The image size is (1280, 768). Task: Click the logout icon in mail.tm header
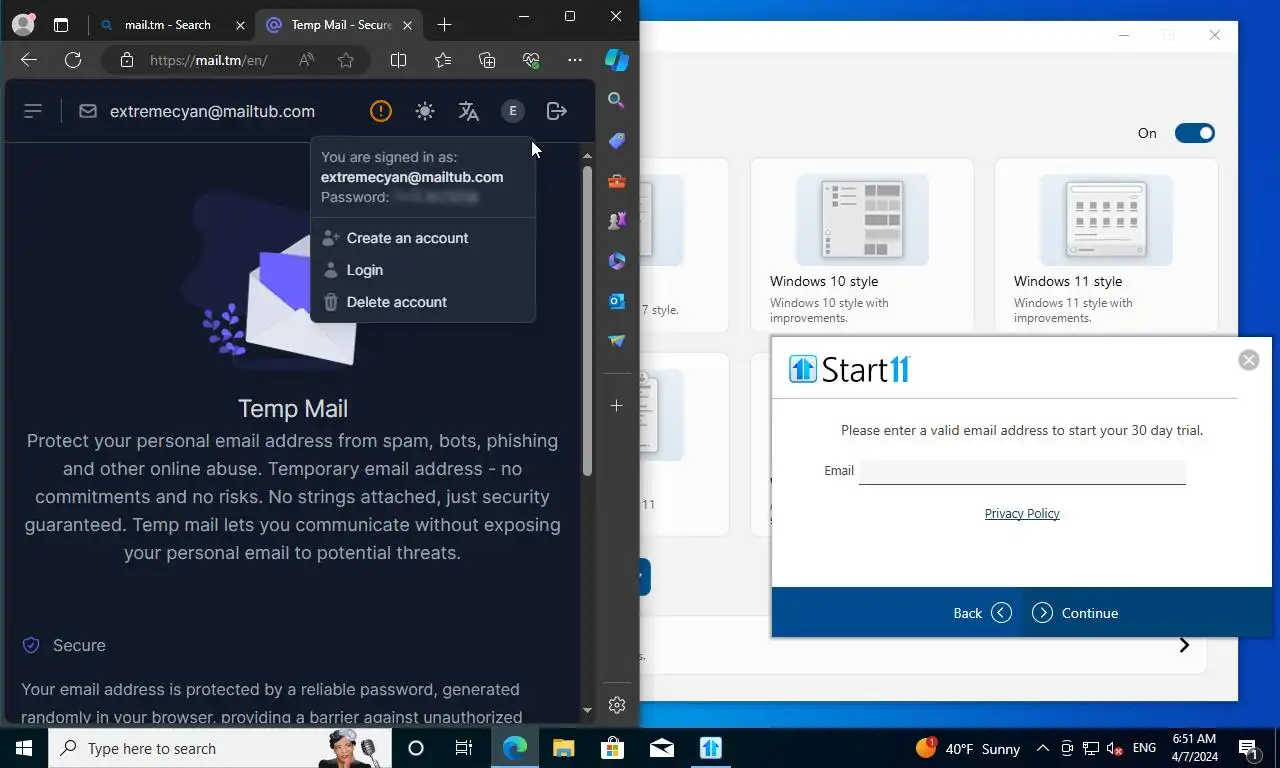click(x=557, y=111)
